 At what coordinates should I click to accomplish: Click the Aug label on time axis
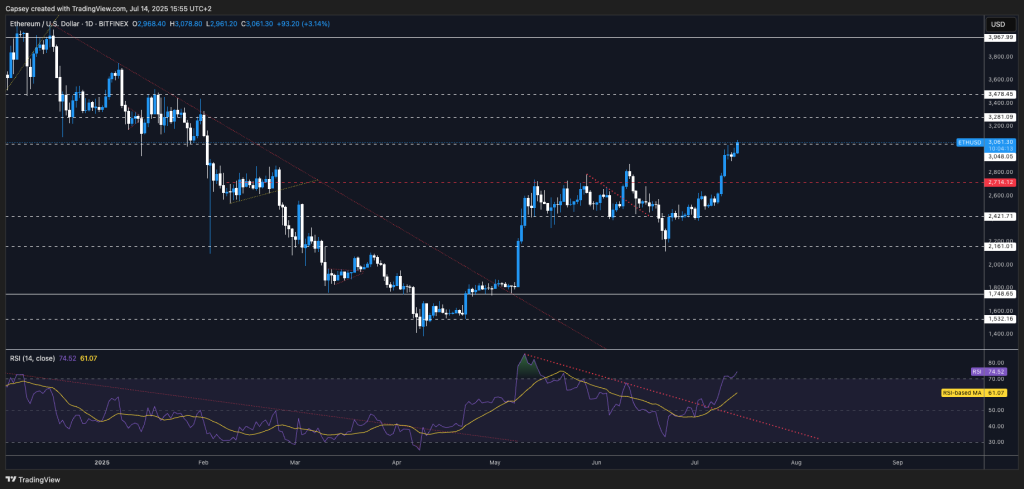click(796, 462)
